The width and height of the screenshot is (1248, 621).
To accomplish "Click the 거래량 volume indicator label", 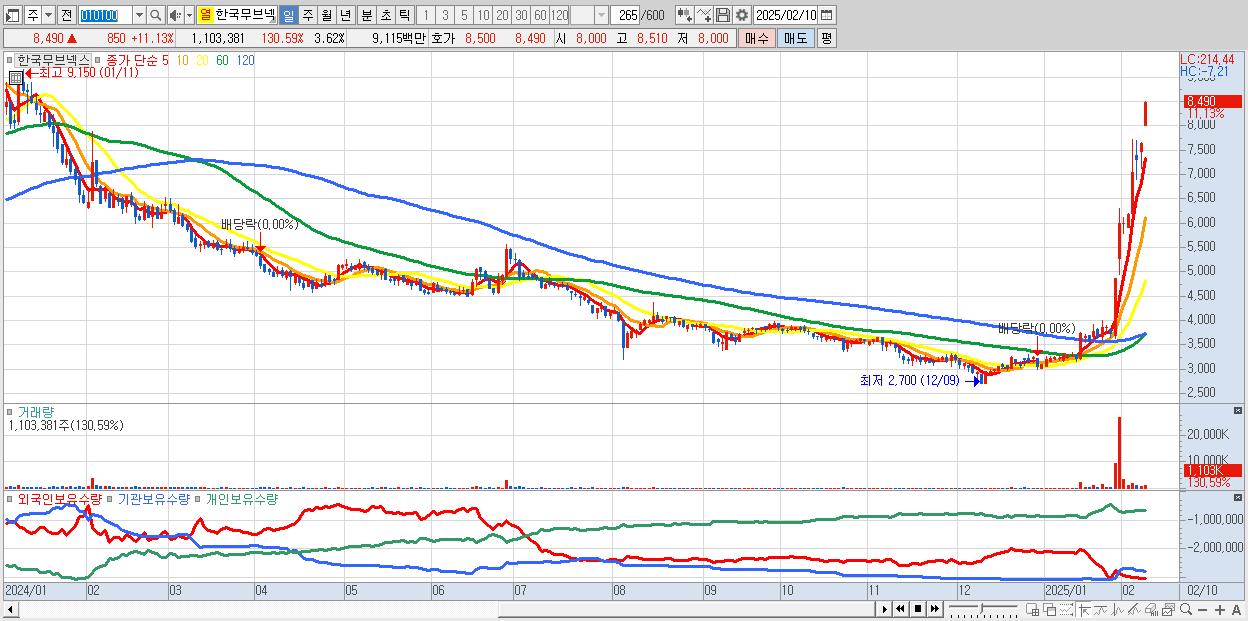I will 36,412.
